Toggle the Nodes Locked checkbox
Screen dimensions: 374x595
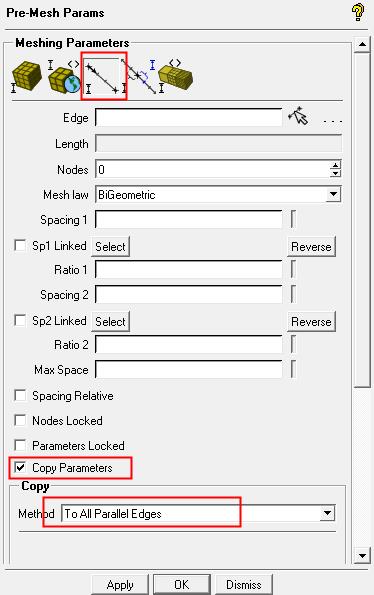tap(20, 420)
